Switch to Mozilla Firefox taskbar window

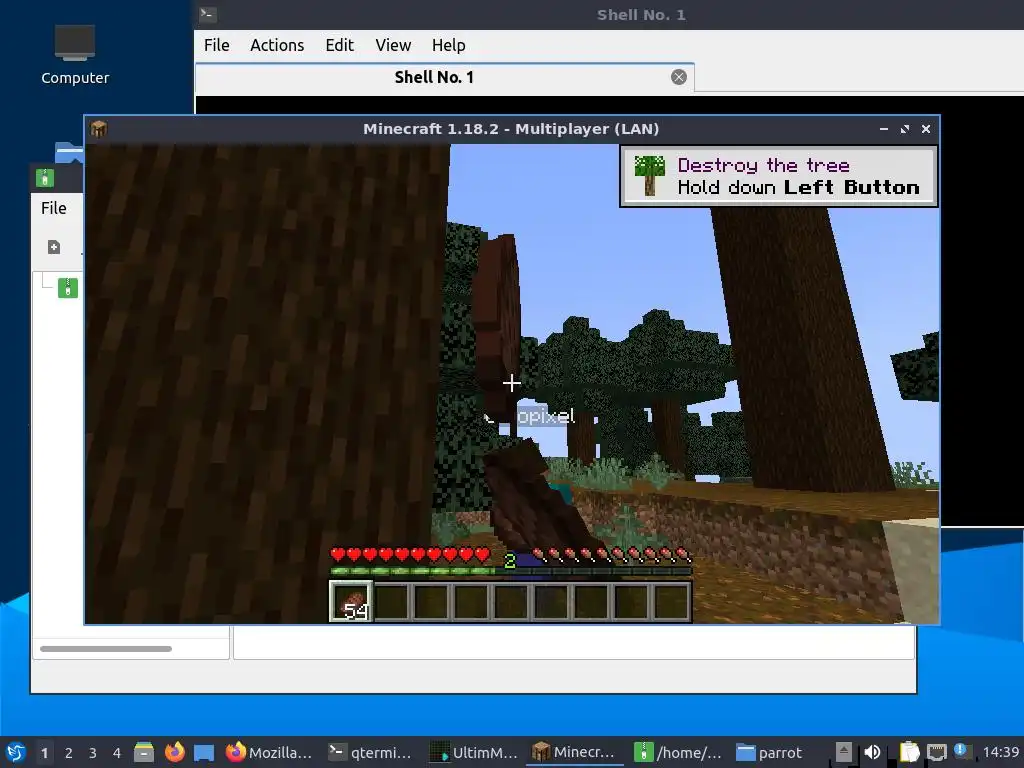pyautogui.click(x=269, y=752)
